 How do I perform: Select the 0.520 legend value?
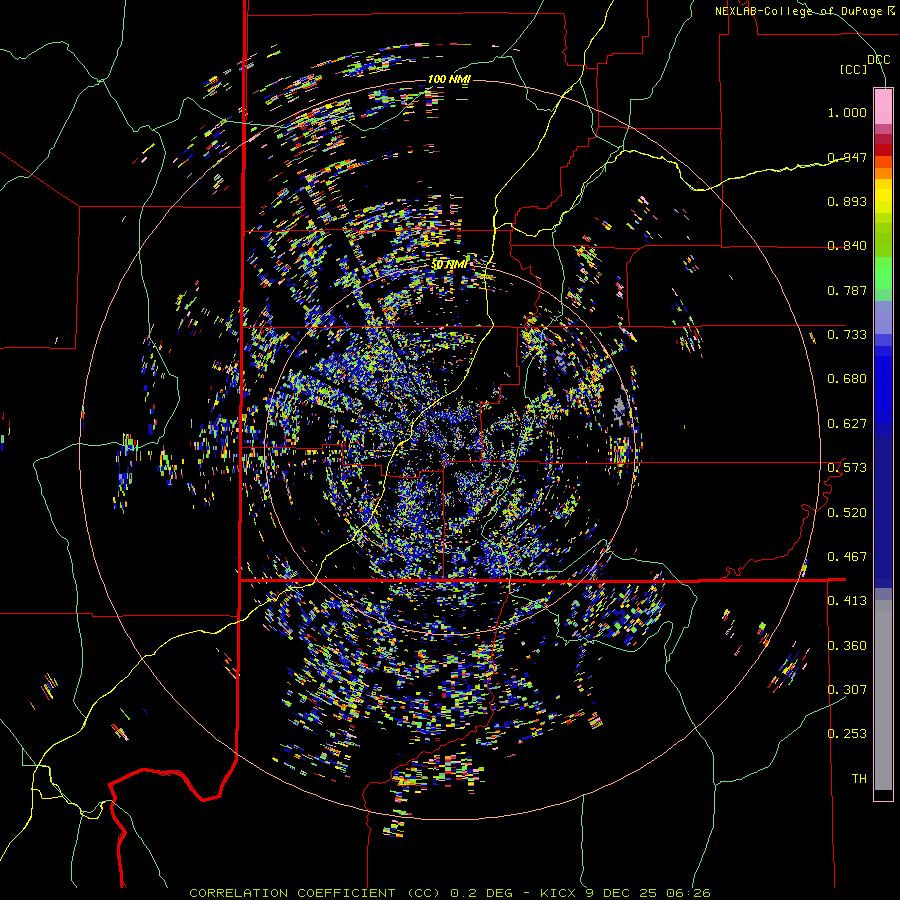(x=847, y=513)
